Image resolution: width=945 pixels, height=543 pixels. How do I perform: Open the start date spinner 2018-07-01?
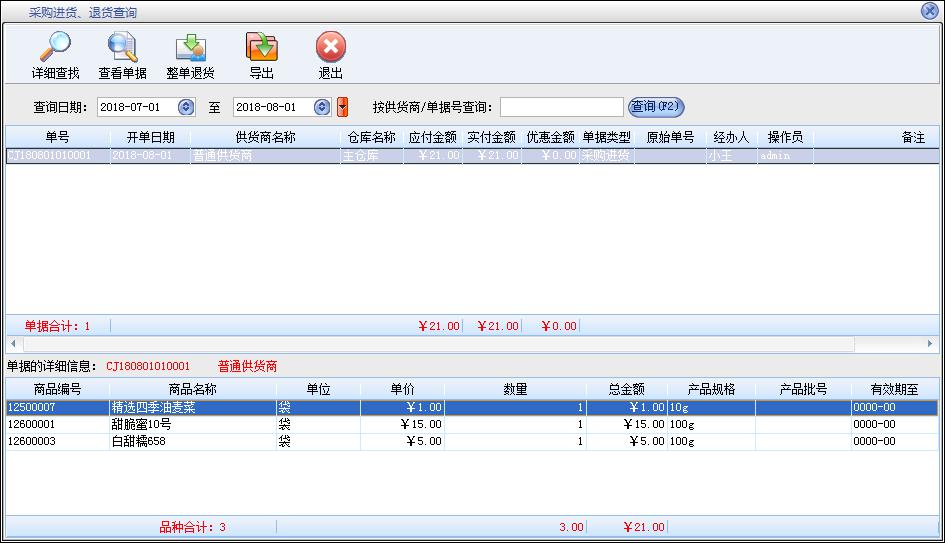[185, 107]
